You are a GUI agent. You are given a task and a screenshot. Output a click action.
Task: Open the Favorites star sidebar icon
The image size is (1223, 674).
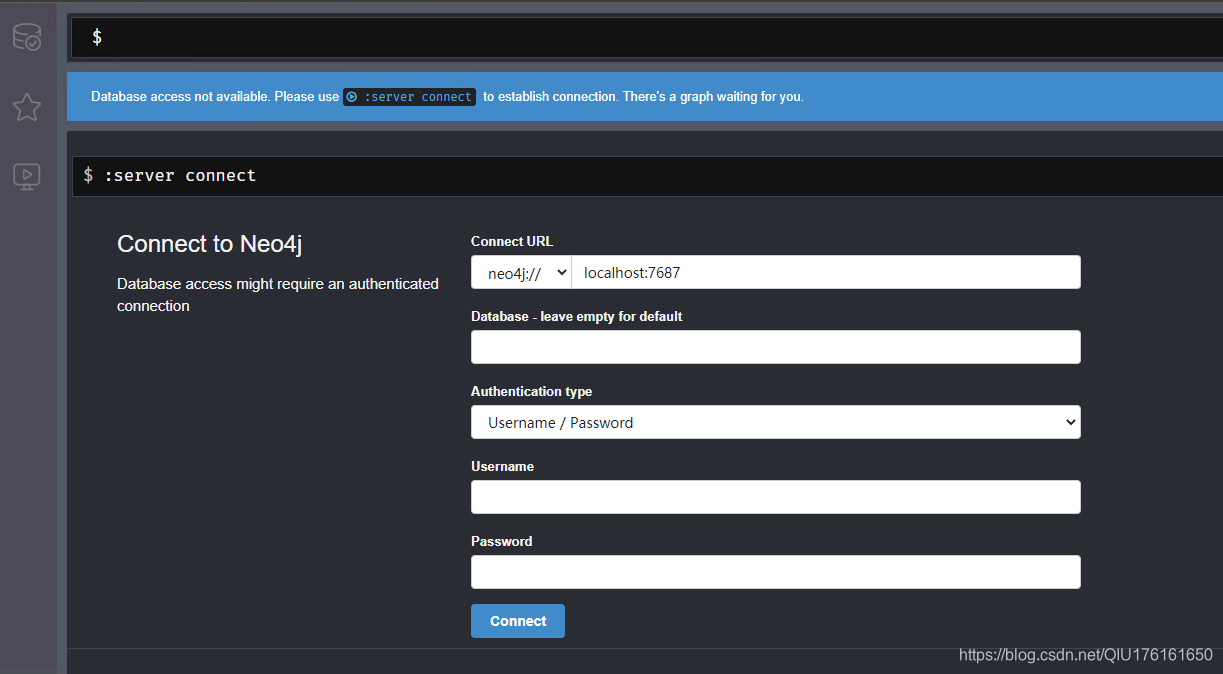[27, 107]
